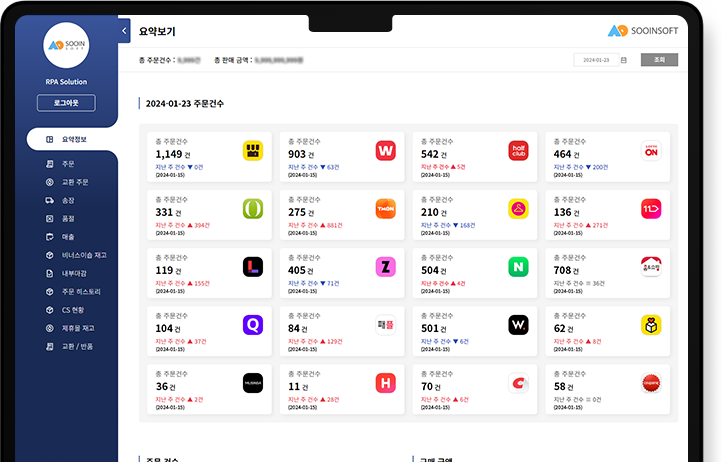Click the icon next to 매출

pos(49,237)
